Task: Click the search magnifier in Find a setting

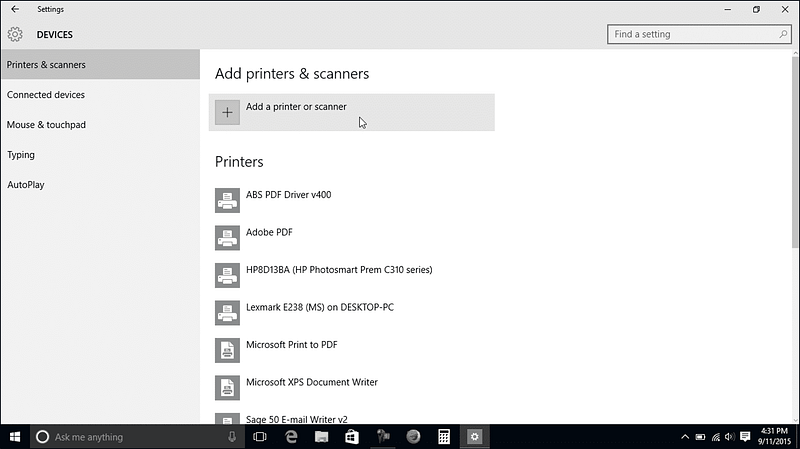Action: 783,34
